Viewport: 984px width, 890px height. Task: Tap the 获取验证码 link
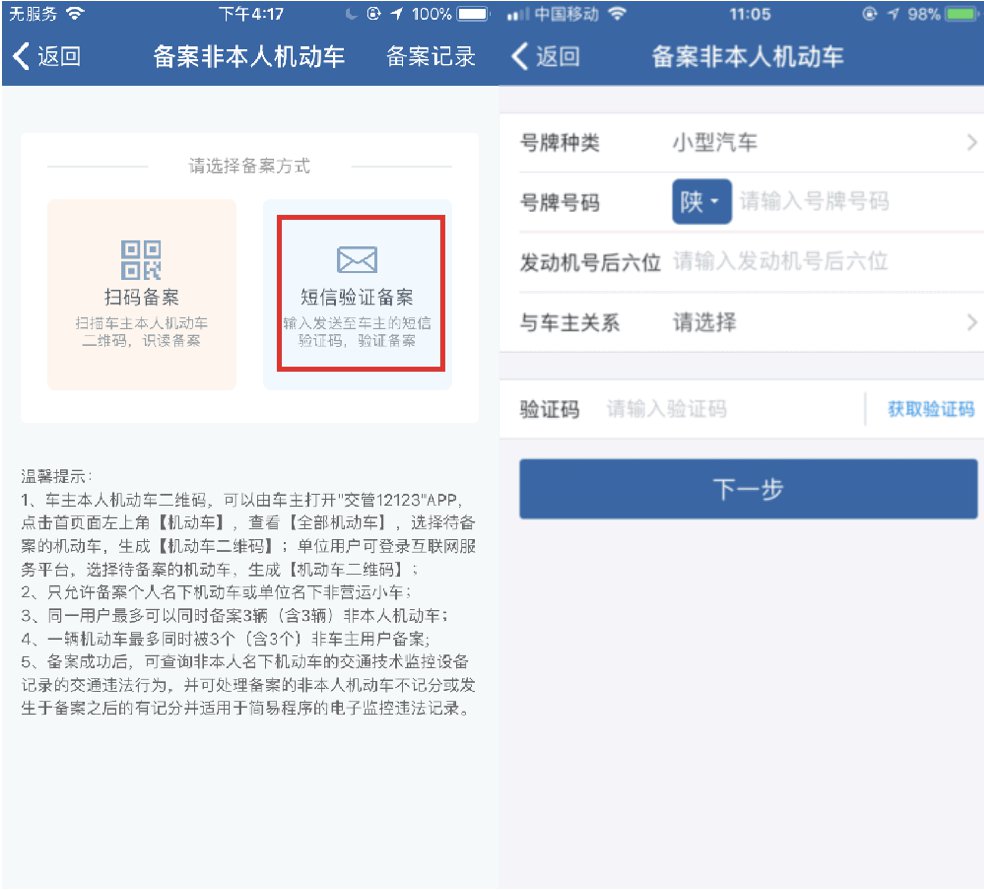point(930,409)
